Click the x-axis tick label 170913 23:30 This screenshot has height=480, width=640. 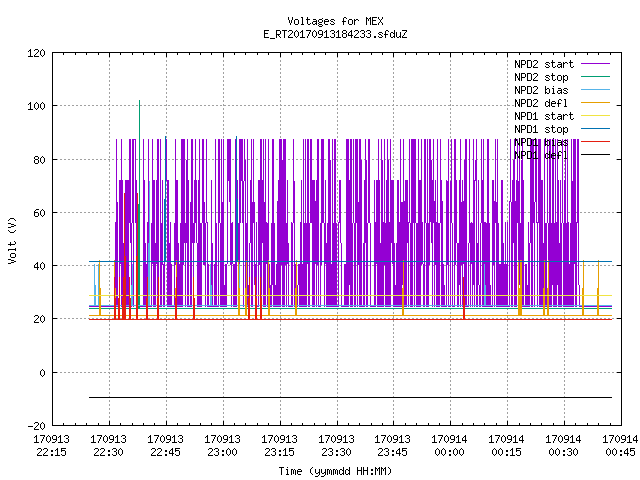click(x=336, y=446)
